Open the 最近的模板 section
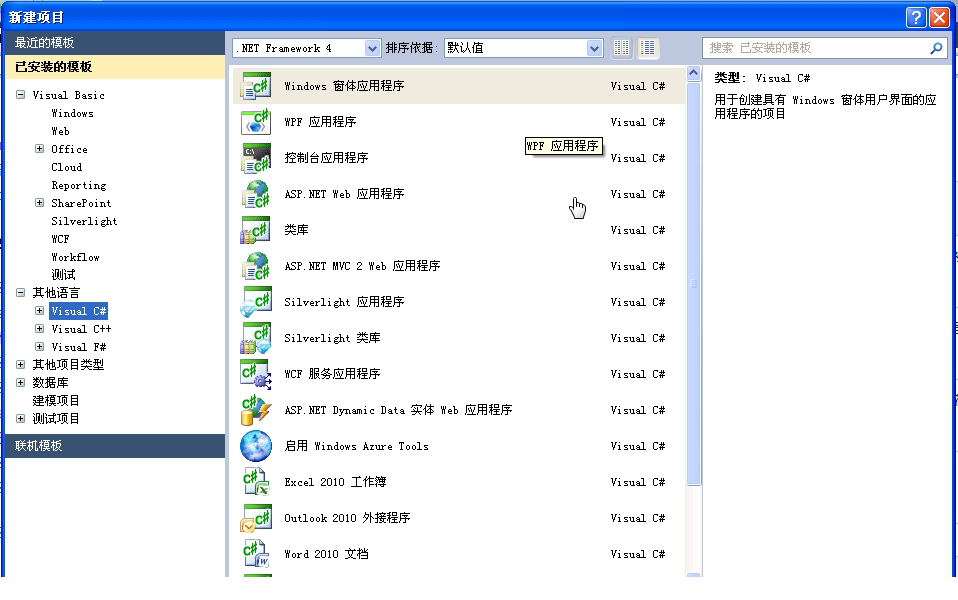Viewport: 958px width, 600px height. point(115,43)
